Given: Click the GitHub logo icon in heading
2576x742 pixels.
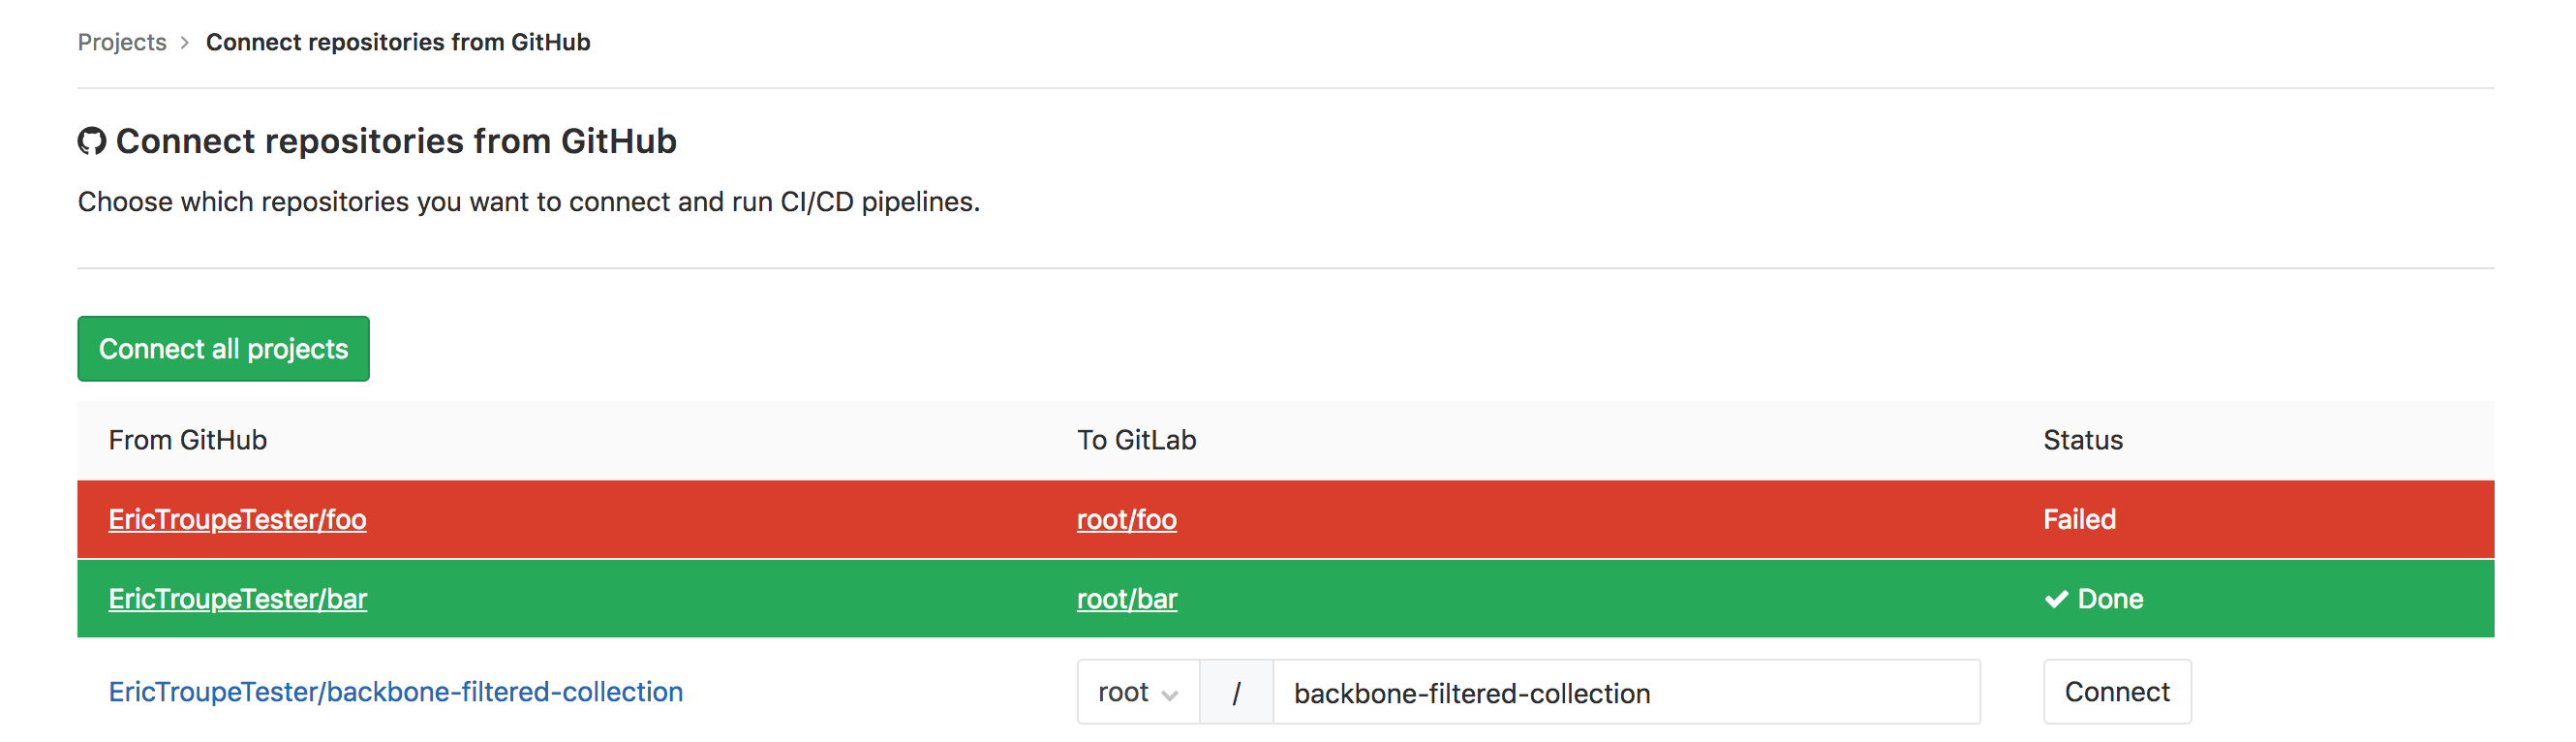Looking at the screenshot, I should [92, 141].
